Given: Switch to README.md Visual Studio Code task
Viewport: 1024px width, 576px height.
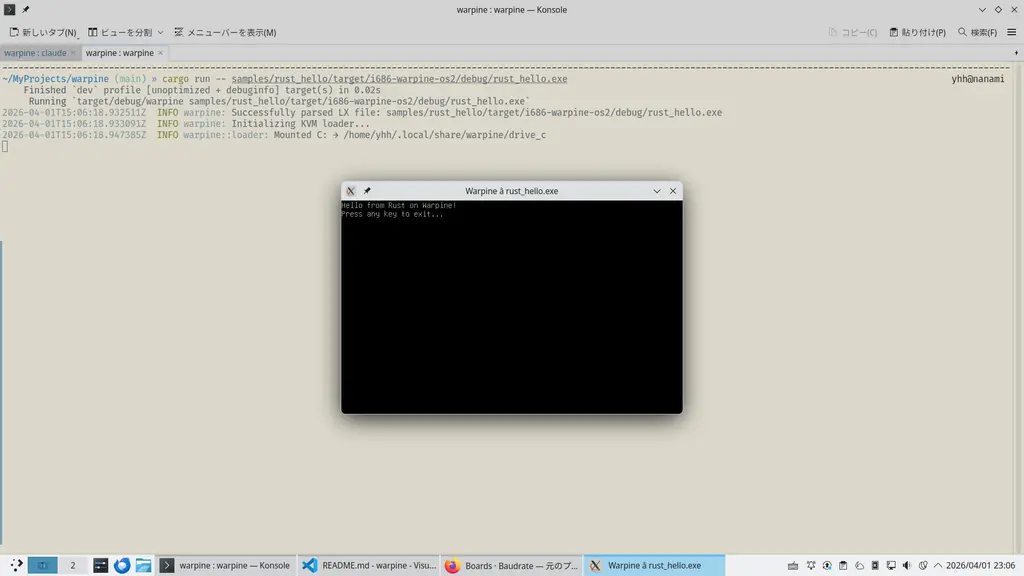Looking at the screenshot, I should click(368, 565).
